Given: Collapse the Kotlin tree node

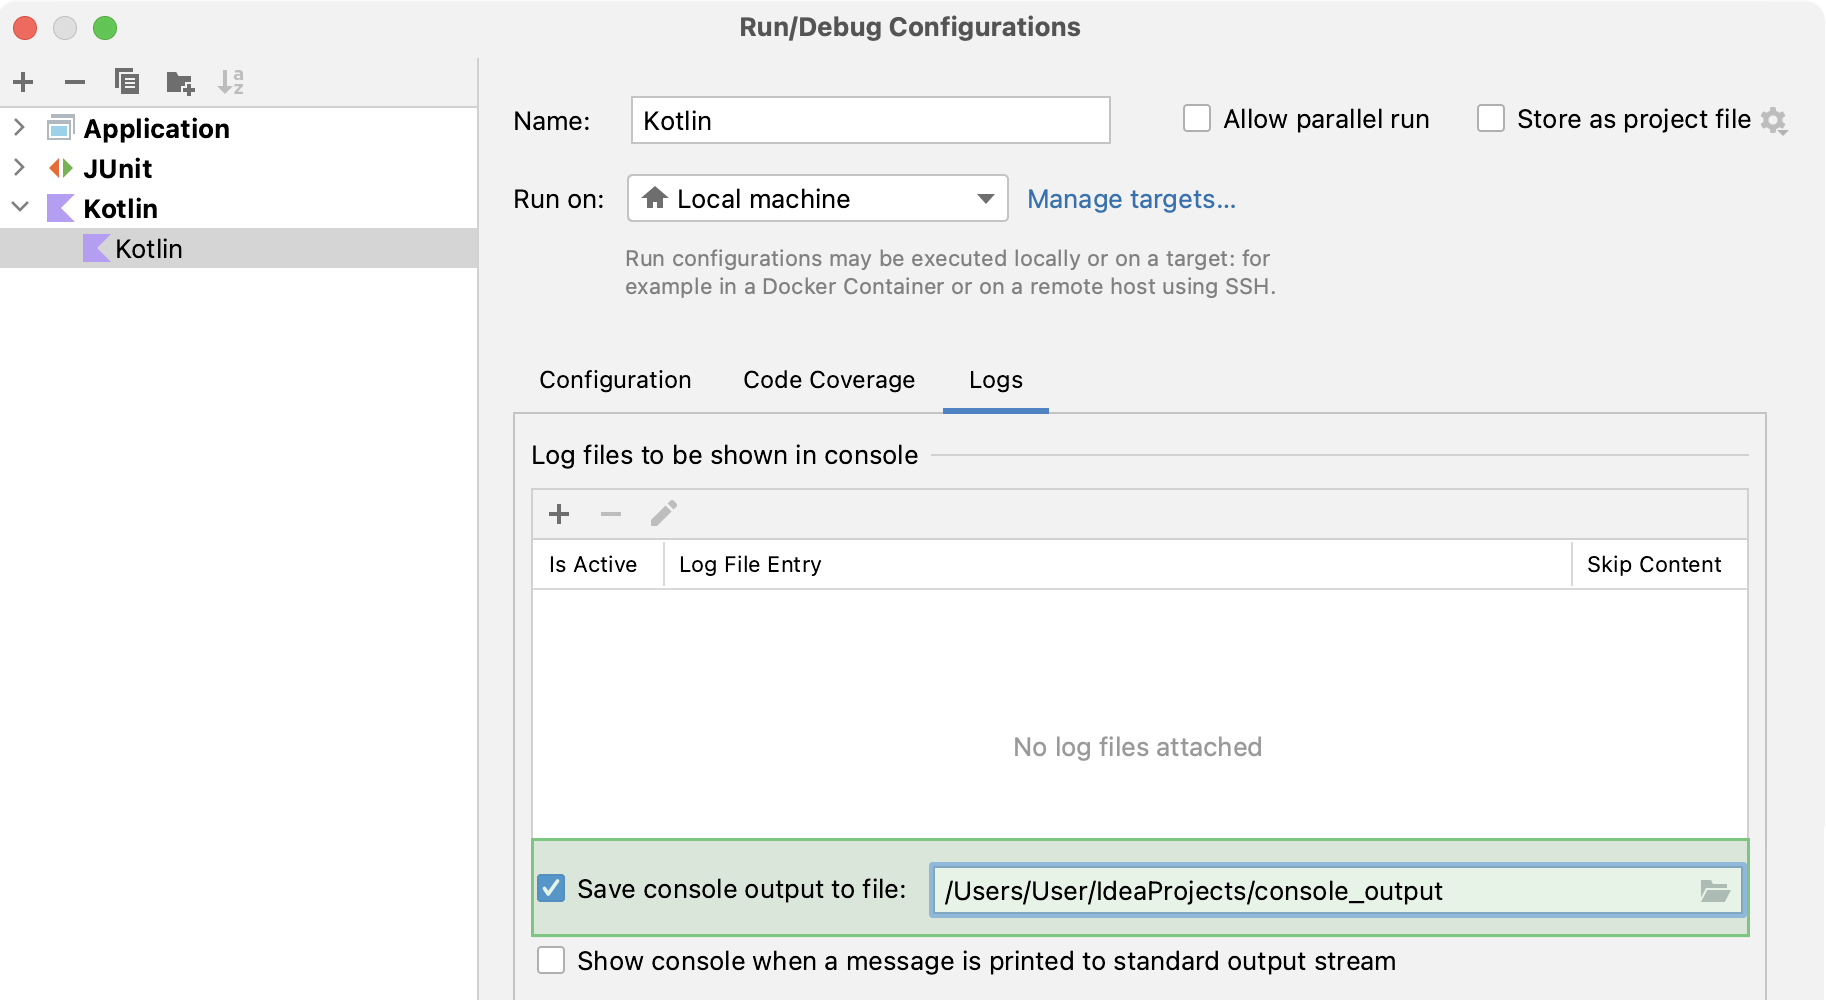Looking at the screenshot, I should click(x=20, y=208).
